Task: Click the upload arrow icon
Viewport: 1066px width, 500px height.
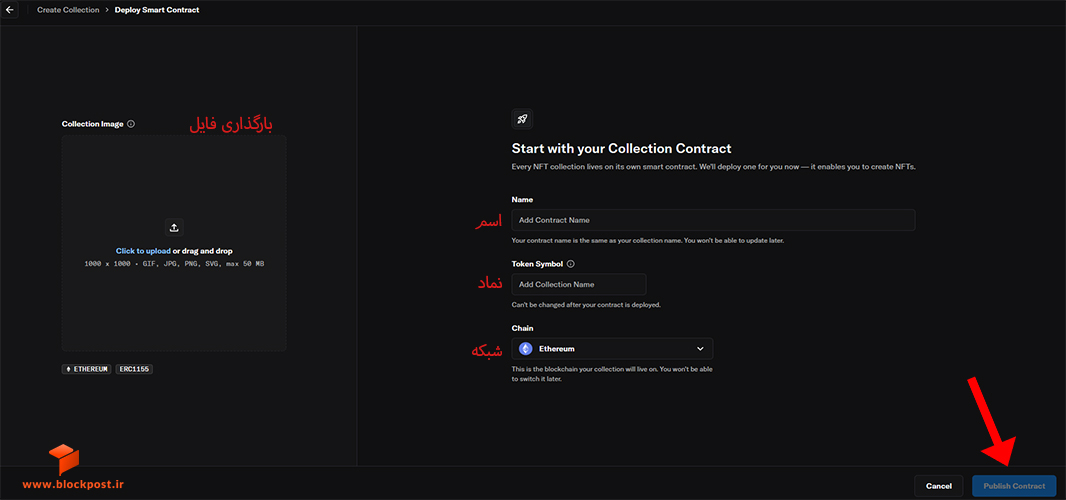Action: tap(174, 228)
